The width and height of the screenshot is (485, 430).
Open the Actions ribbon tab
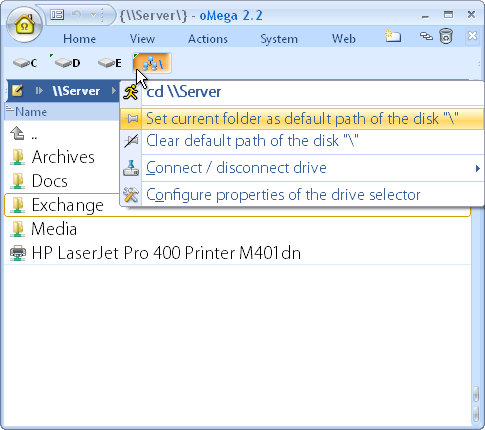(x=208, y=39)
